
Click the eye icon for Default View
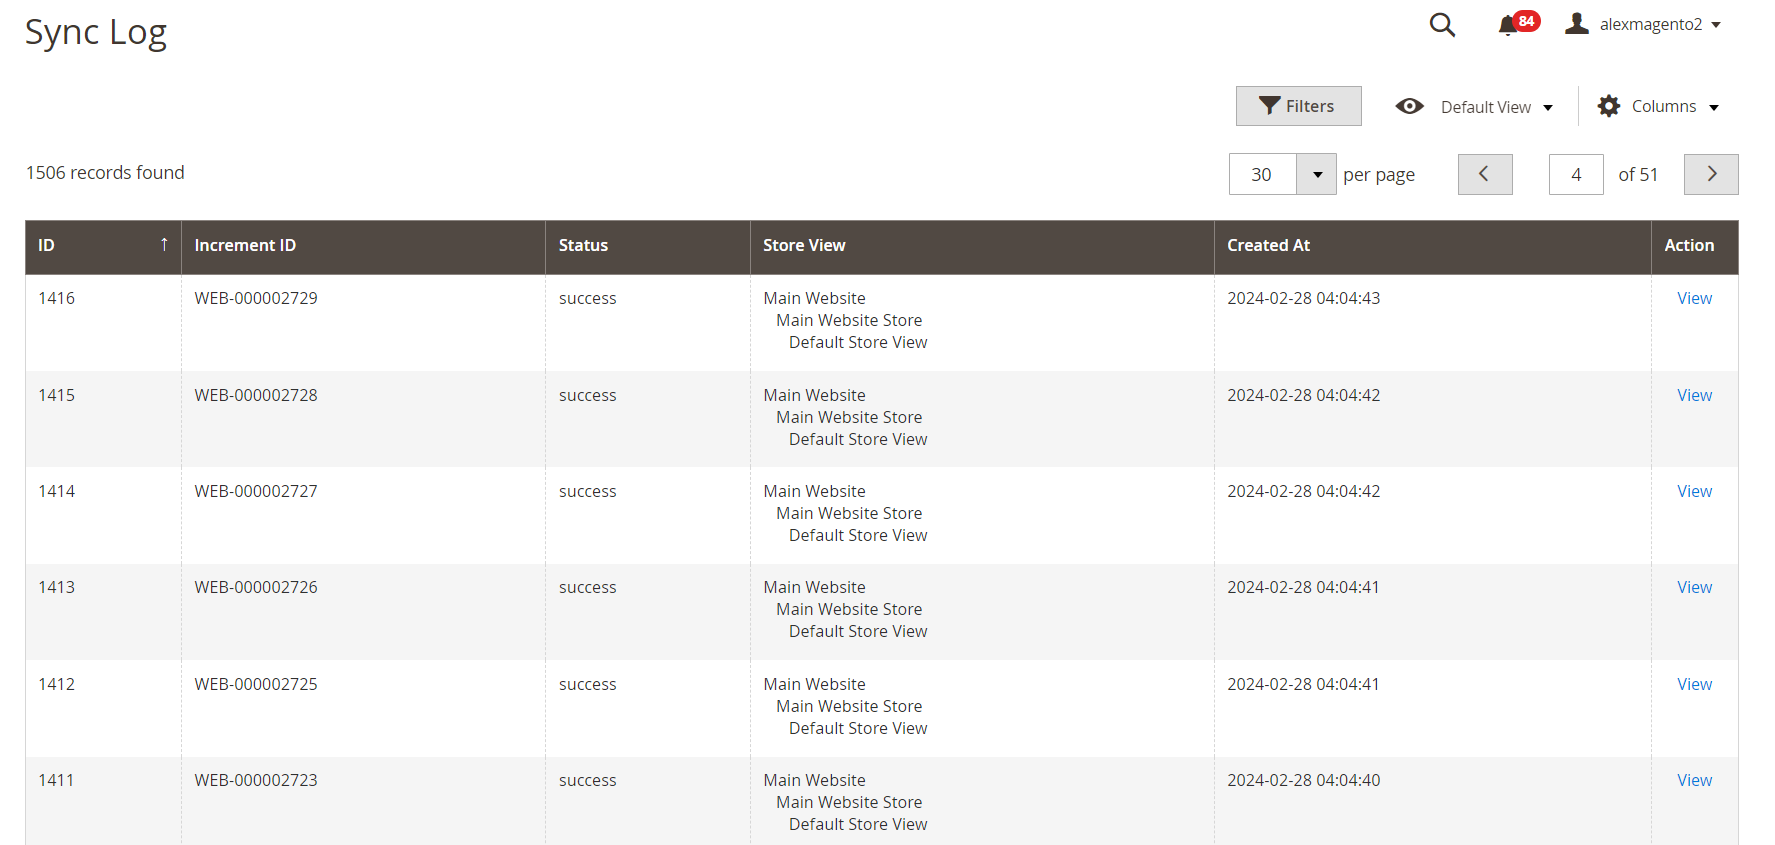tap(1409, 106)
